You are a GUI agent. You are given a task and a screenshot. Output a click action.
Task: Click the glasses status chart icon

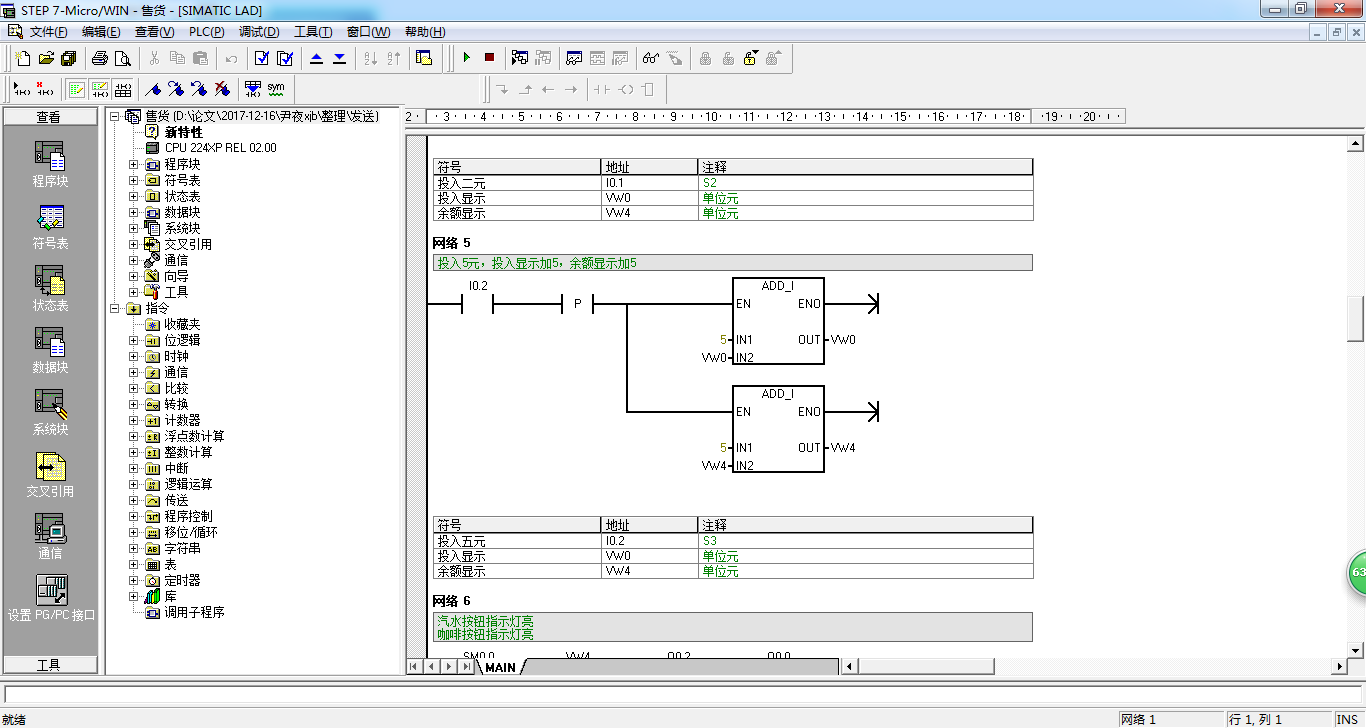tap(651, 58)
